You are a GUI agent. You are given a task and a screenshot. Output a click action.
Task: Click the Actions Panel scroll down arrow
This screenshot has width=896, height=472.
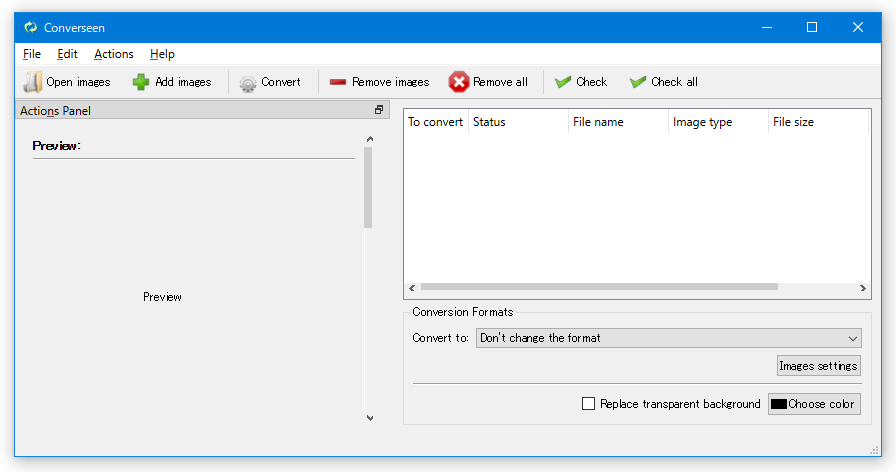370,418
